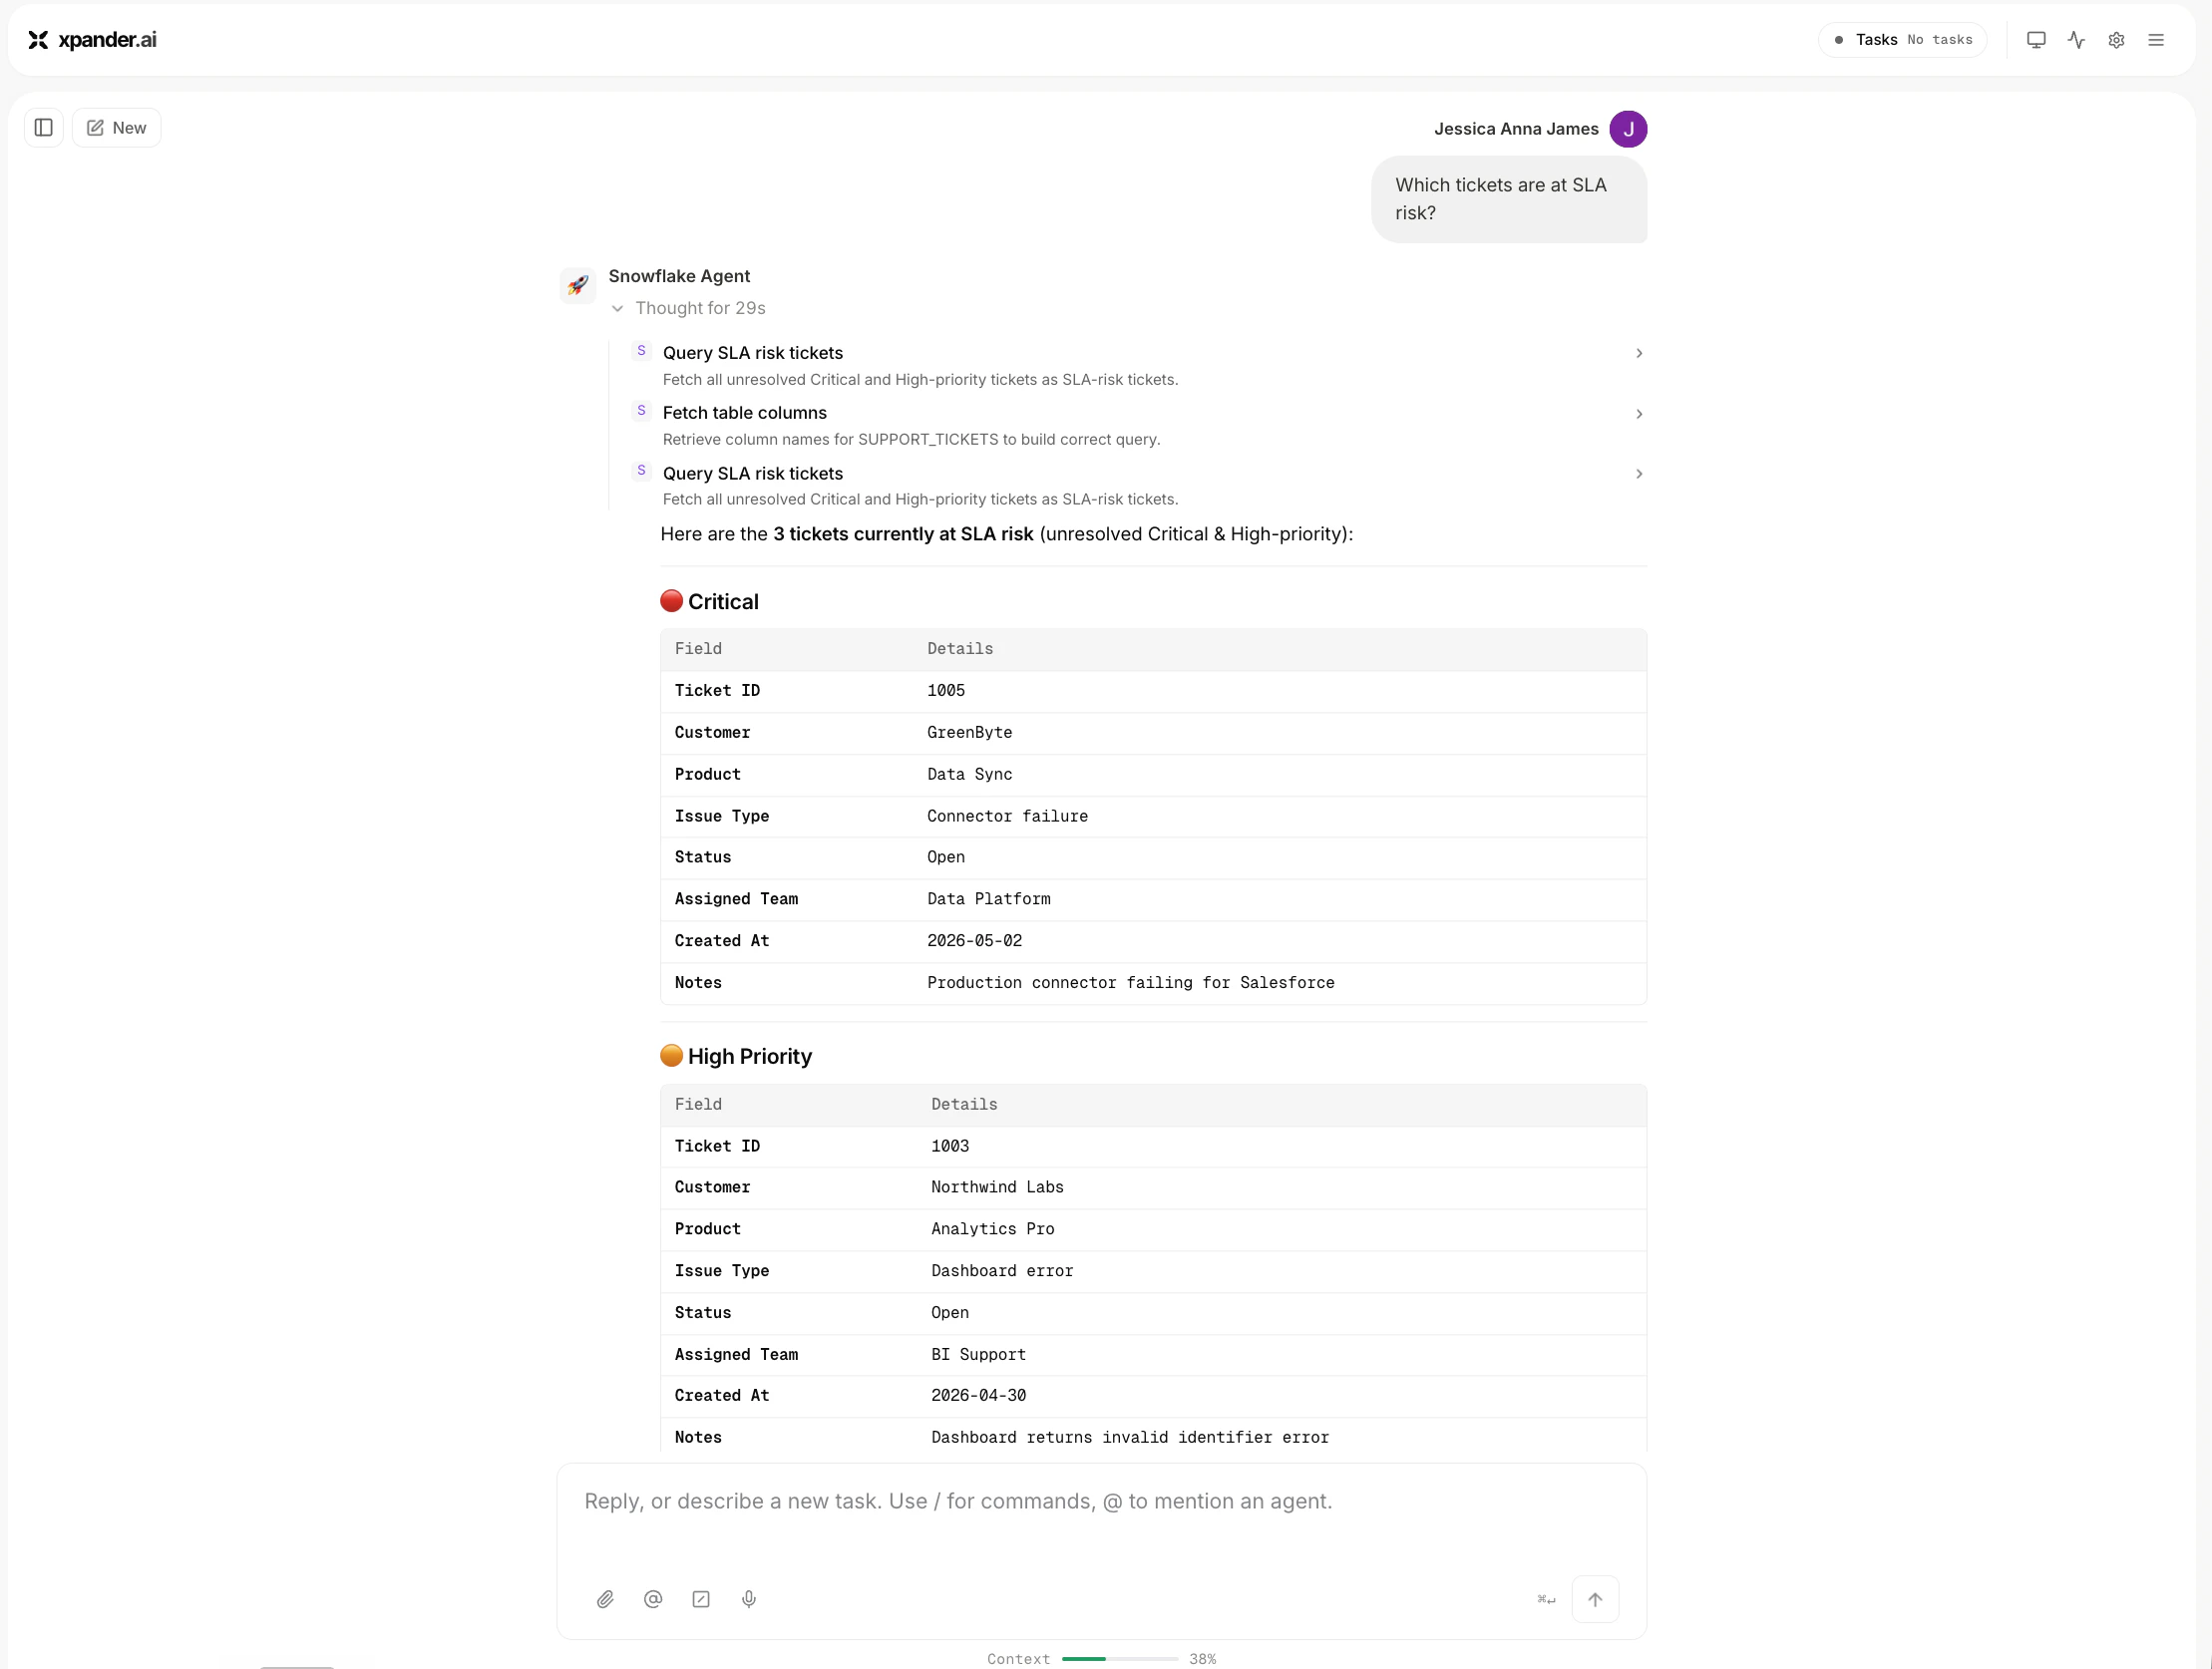The image size is (2212, 1669).
Task: Click the Context usage progress bar
Action: pos(1120,1659)
